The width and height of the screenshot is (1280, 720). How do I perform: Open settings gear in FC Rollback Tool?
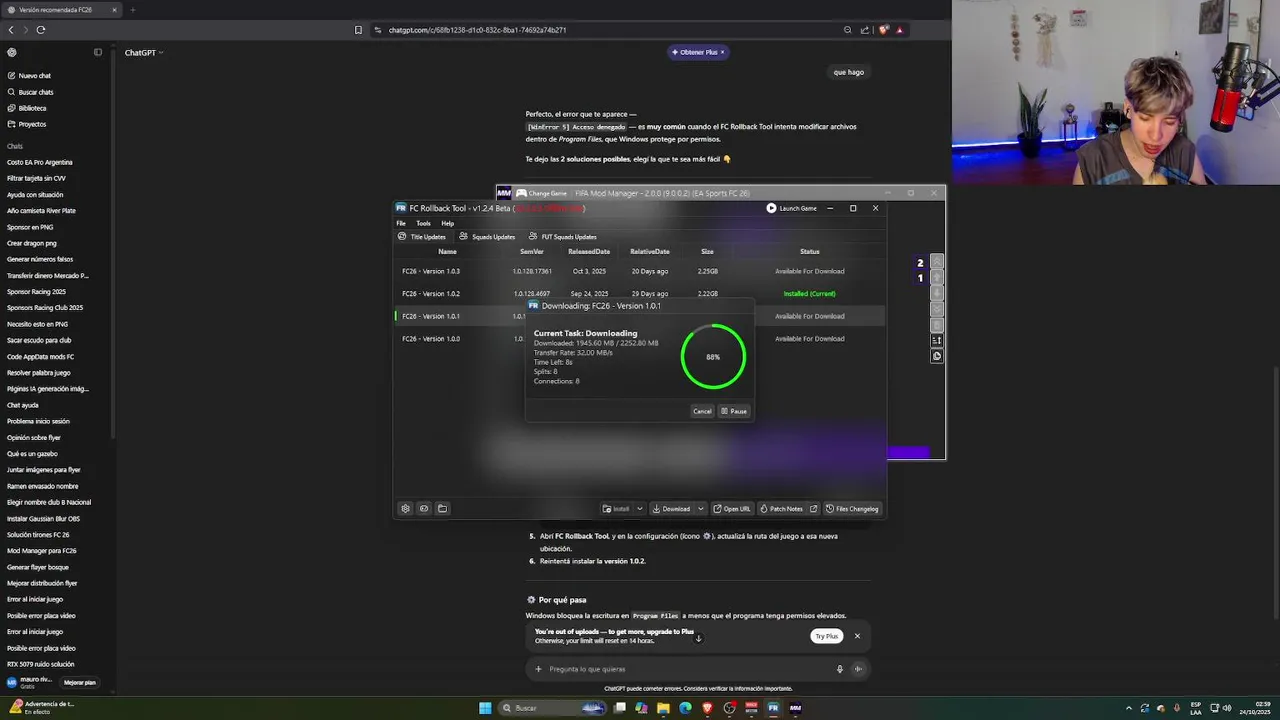[405, 508]
